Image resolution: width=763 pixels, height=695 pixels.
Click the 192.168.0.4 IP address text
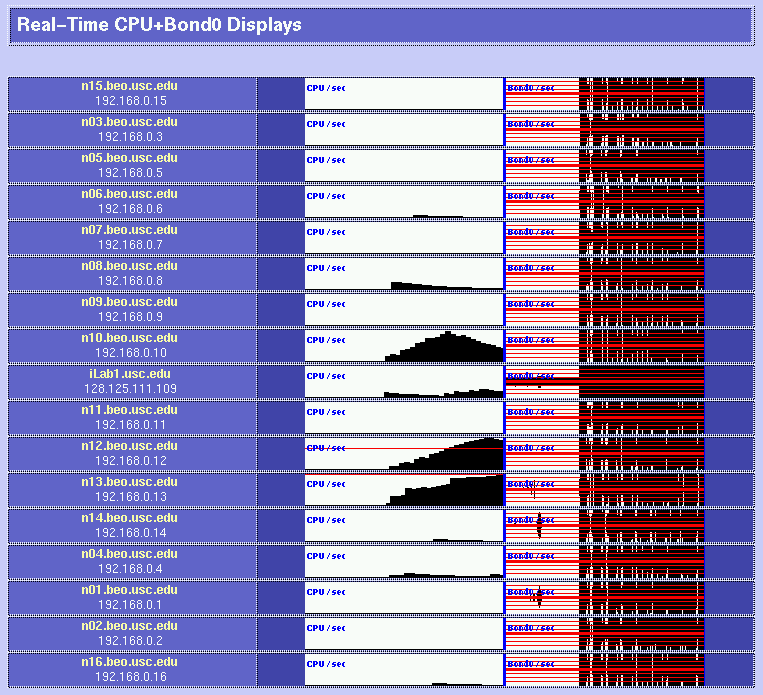pyautogui.click(x=130, y=569)
